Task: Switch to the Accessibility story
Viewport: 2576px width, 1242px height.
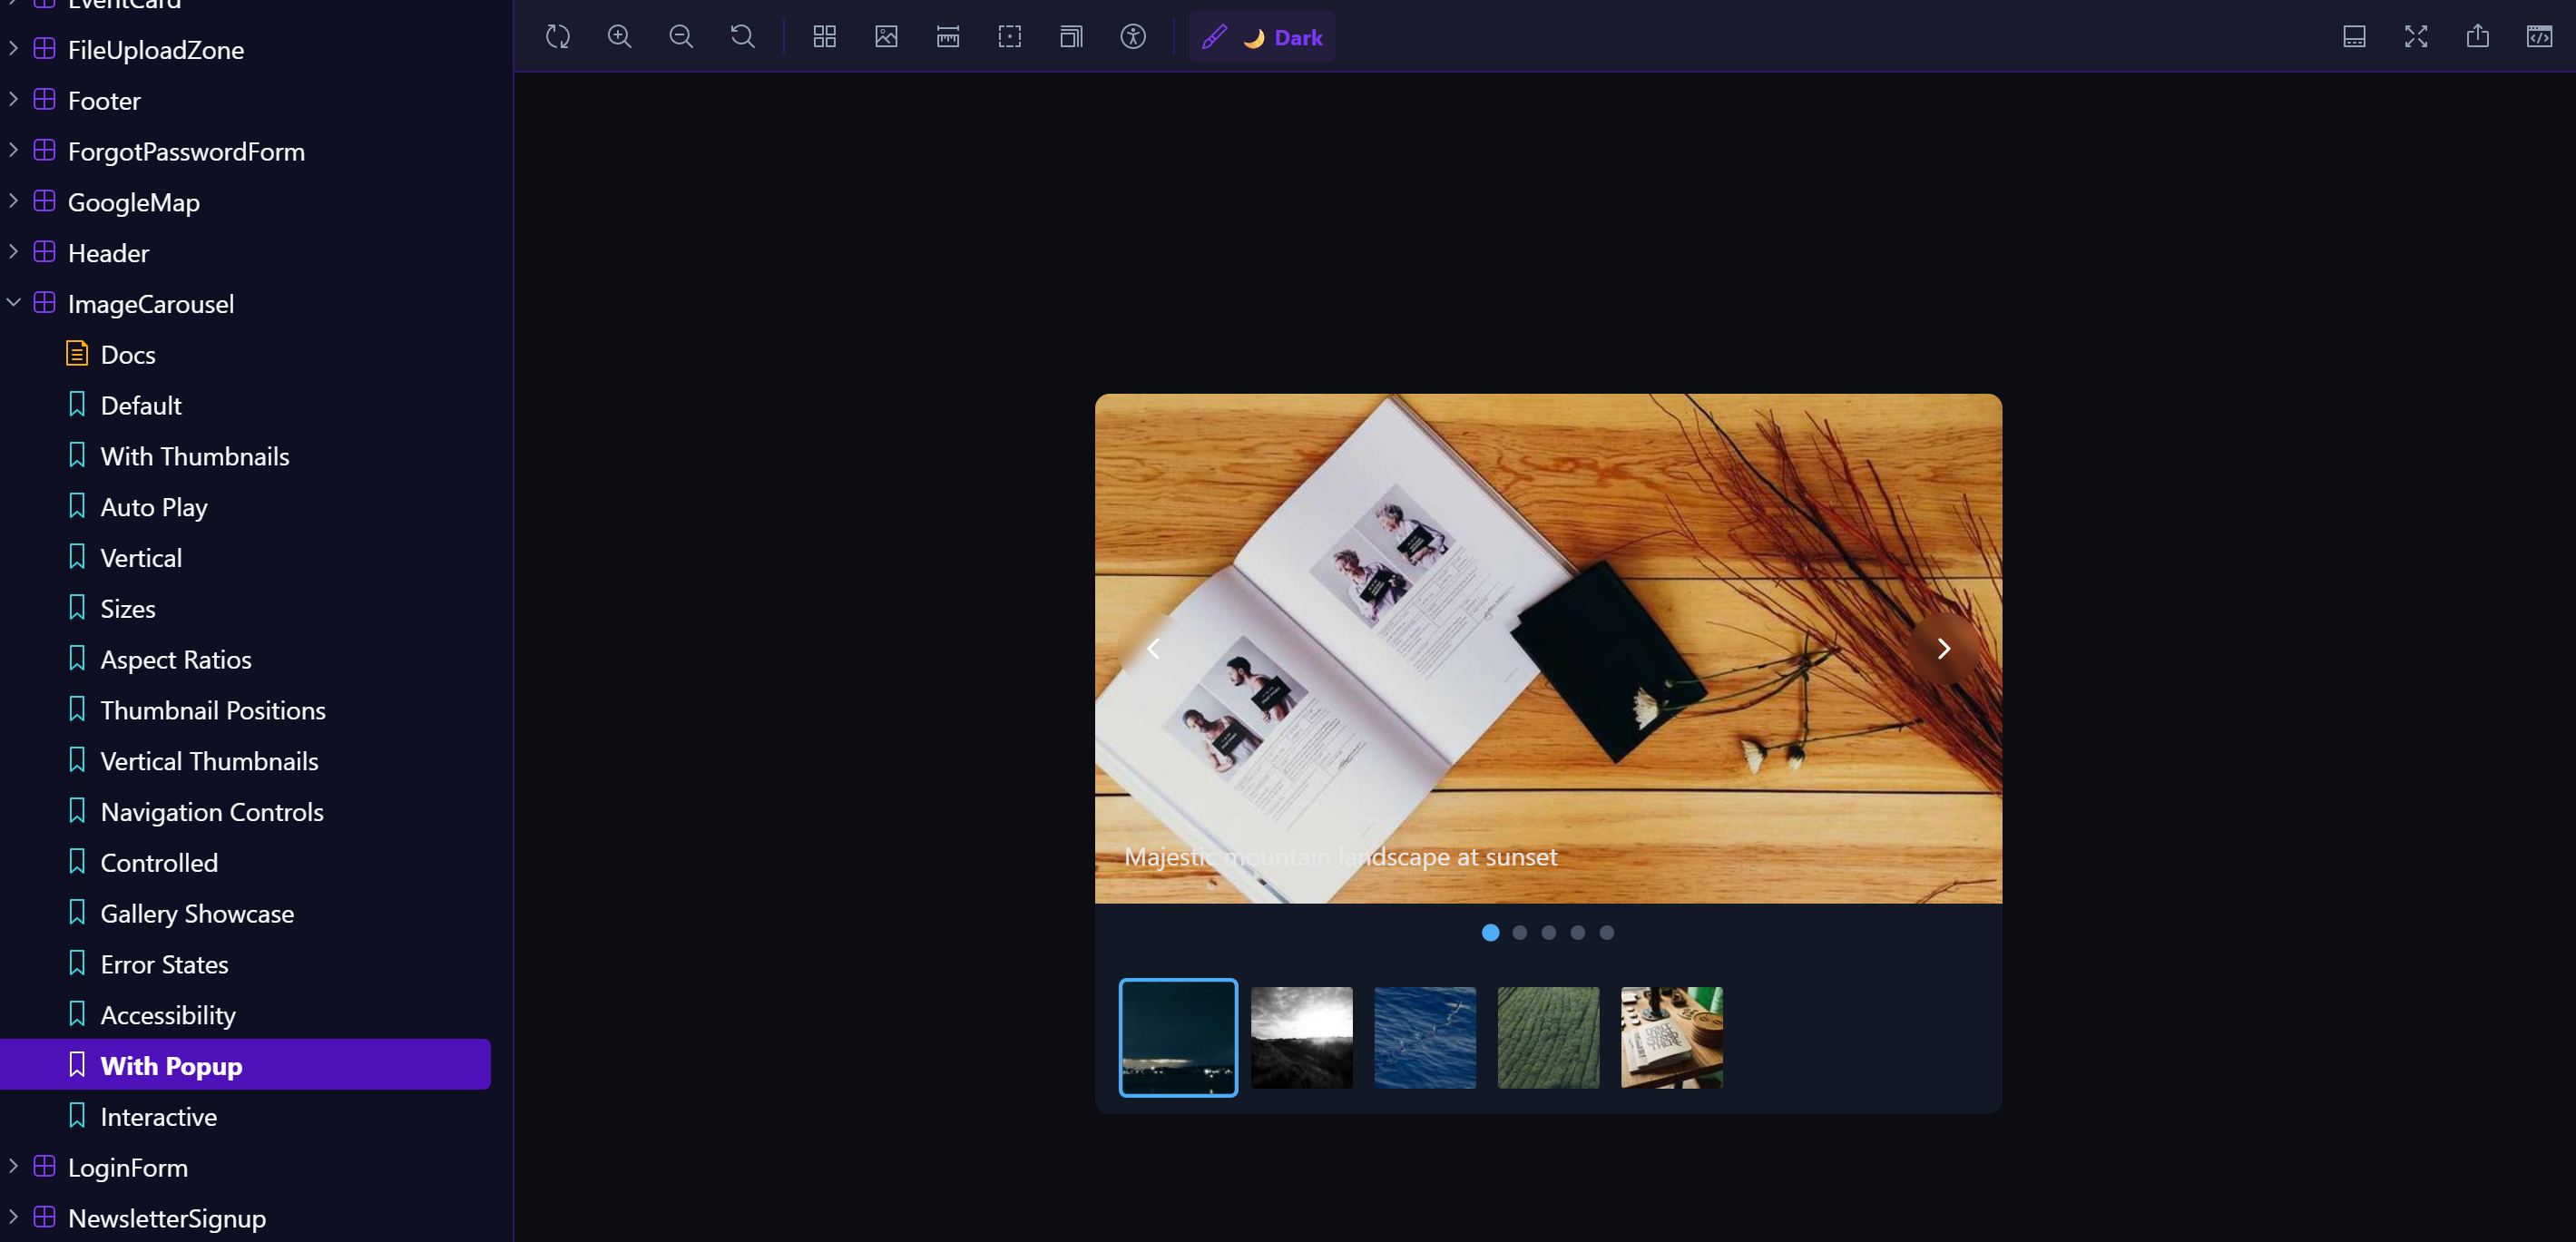Action: (168, 1014)
